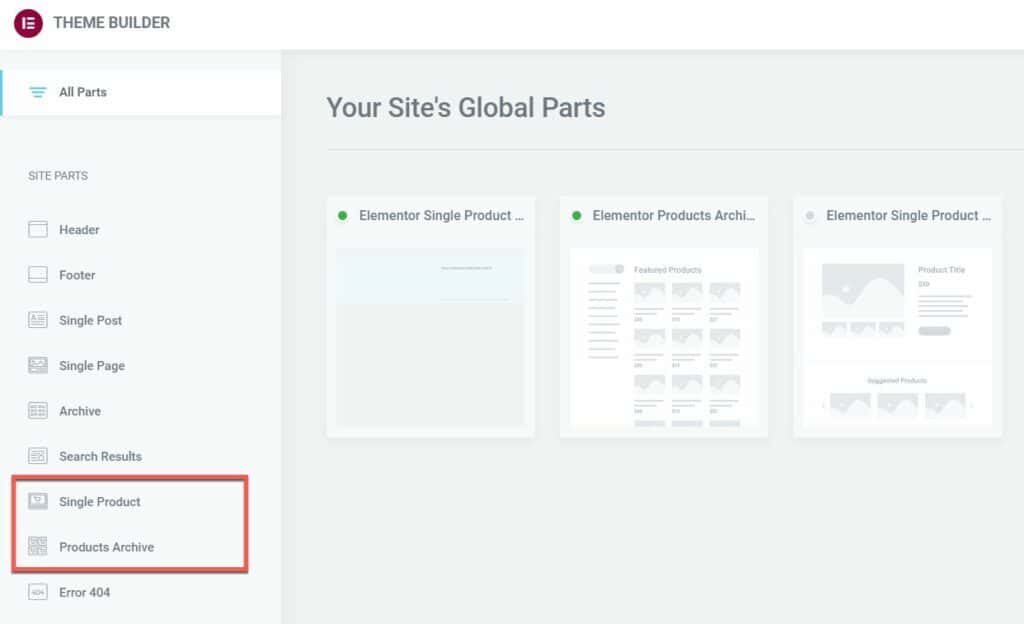
Task: Click the filter icon beside All Parts
Action: (x=38, y=92)
